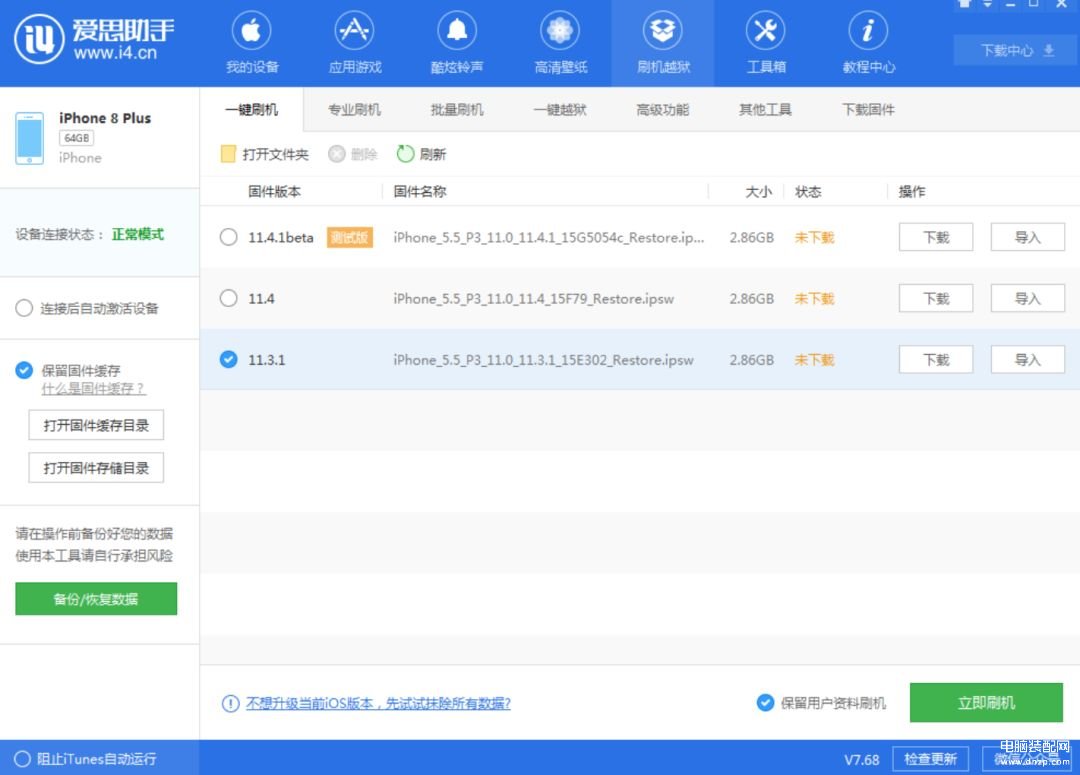This screenshot has width=1080, height=775.
Task: Open the 酷炫铃声 ringtones section
Action: click(x=457, y=43)
